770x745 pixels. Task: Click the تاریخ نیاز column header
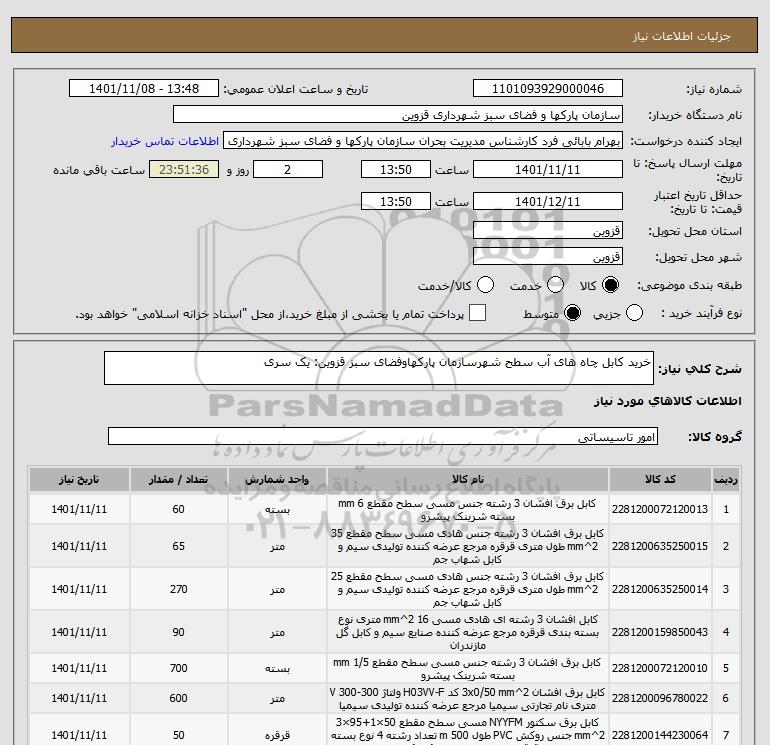(x=79, y=480)
